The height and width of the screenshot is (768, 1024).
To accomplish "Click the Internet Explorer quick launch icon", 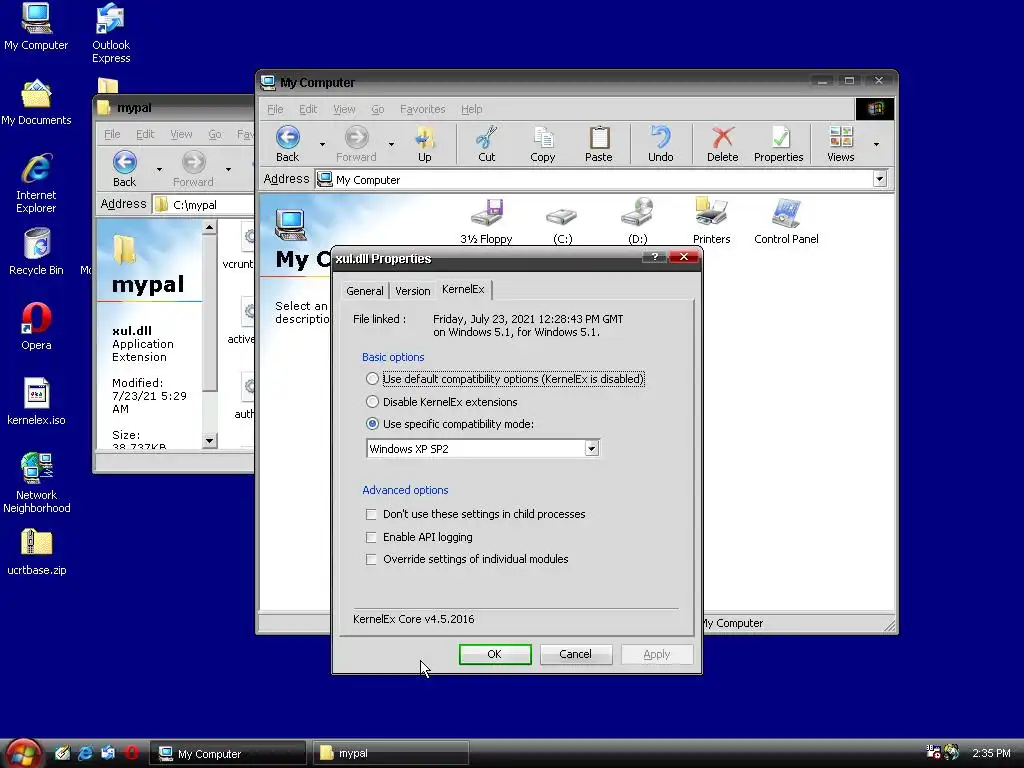I will pyautogui.click(x=85, y=753).
